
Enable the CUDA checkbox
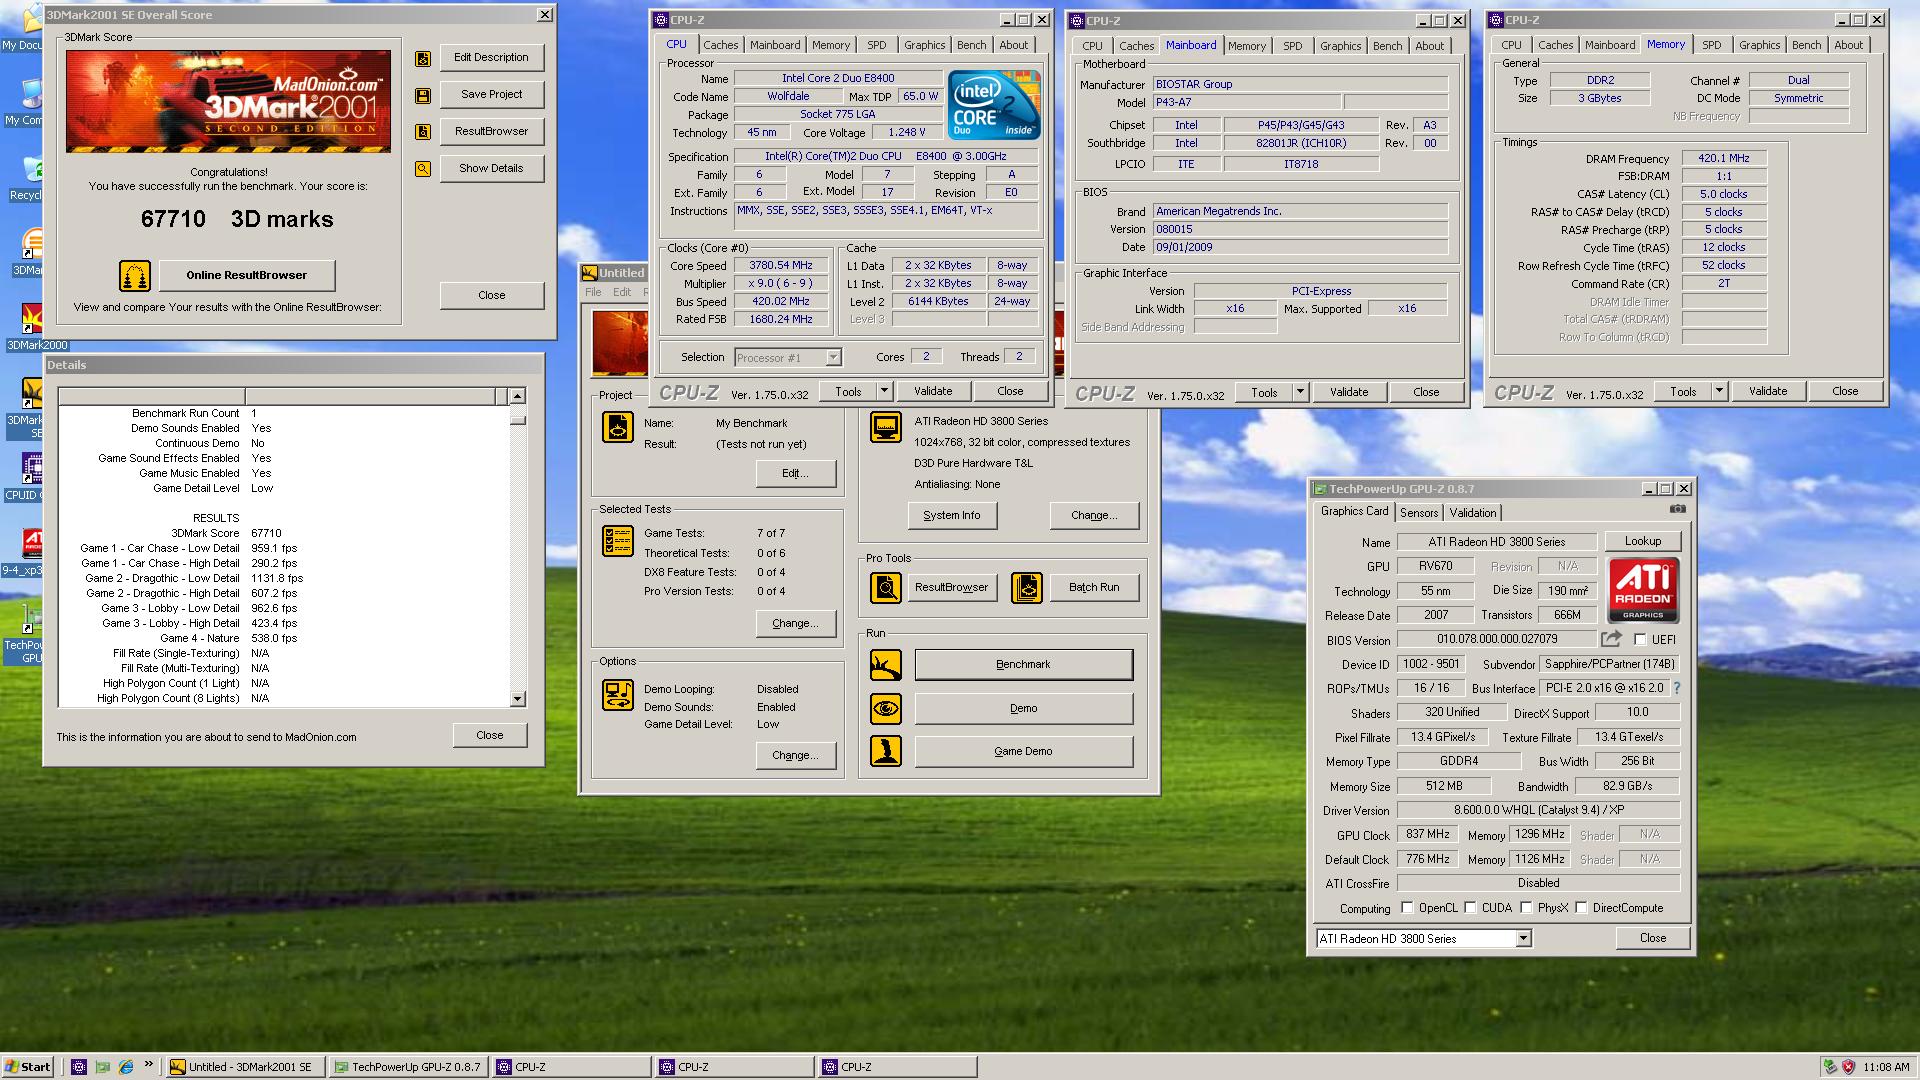[1470, 908]
